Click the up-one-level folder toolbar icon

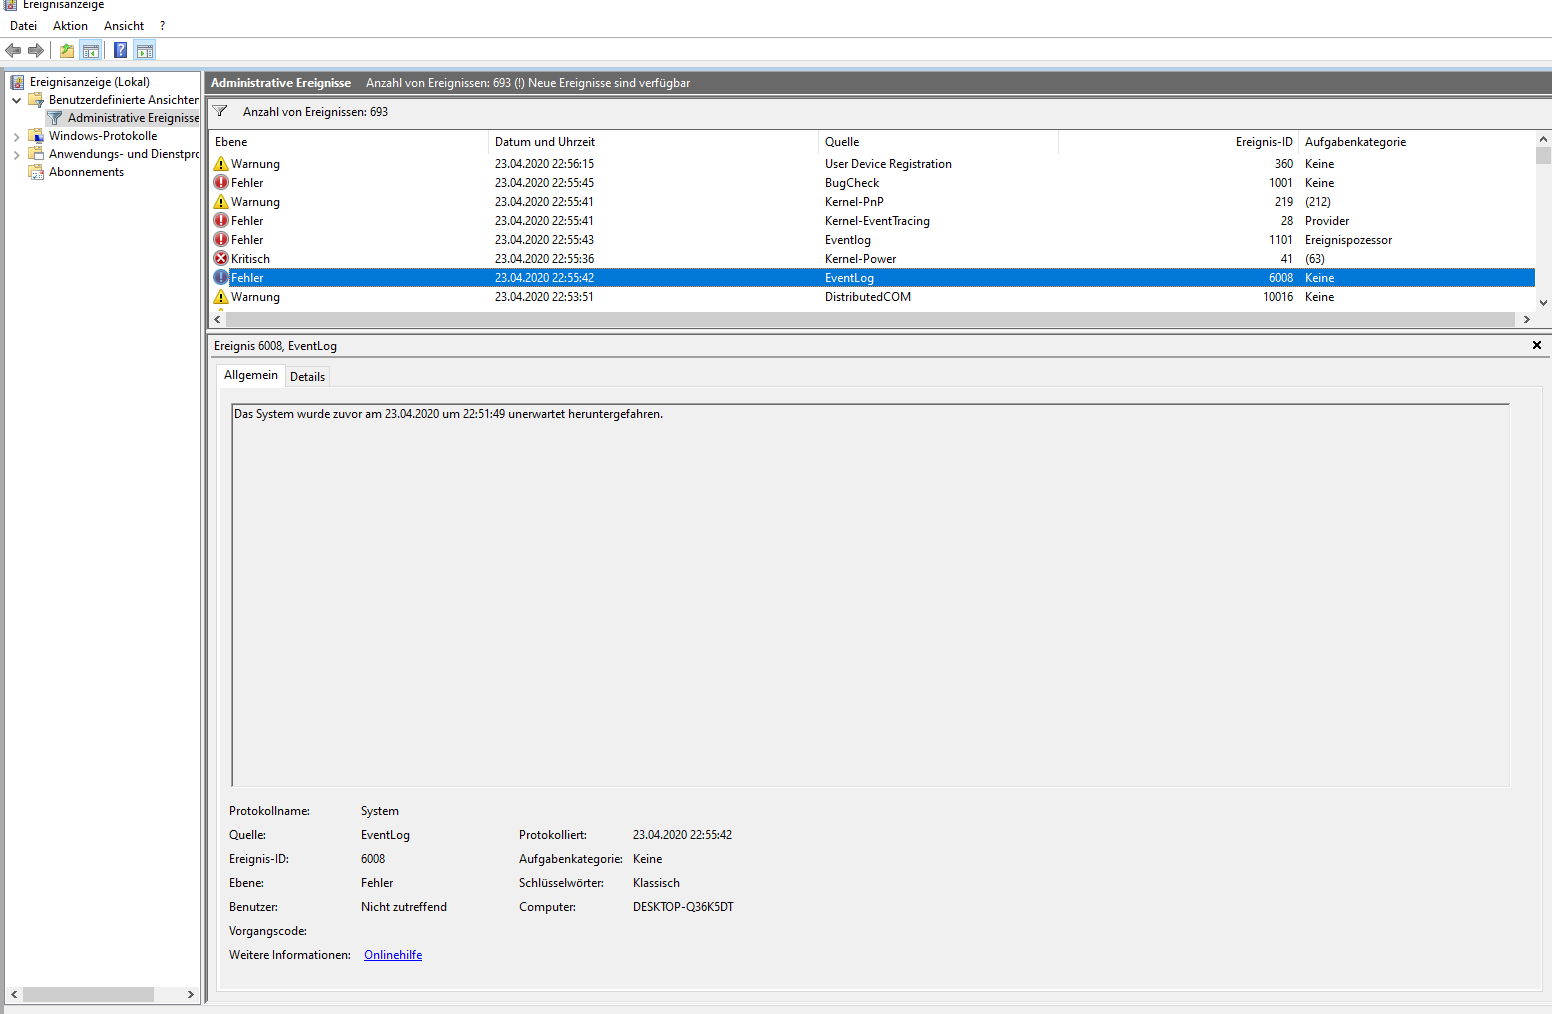67,51
